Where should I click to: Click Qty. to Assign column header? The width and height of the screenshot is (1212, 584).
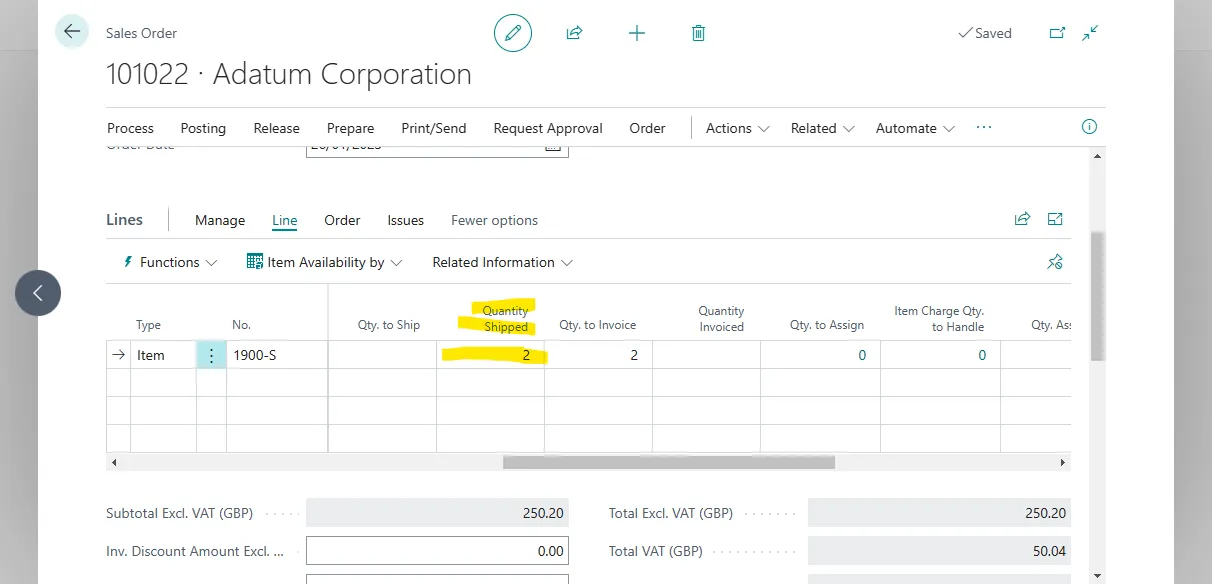[x=827, y=325]
